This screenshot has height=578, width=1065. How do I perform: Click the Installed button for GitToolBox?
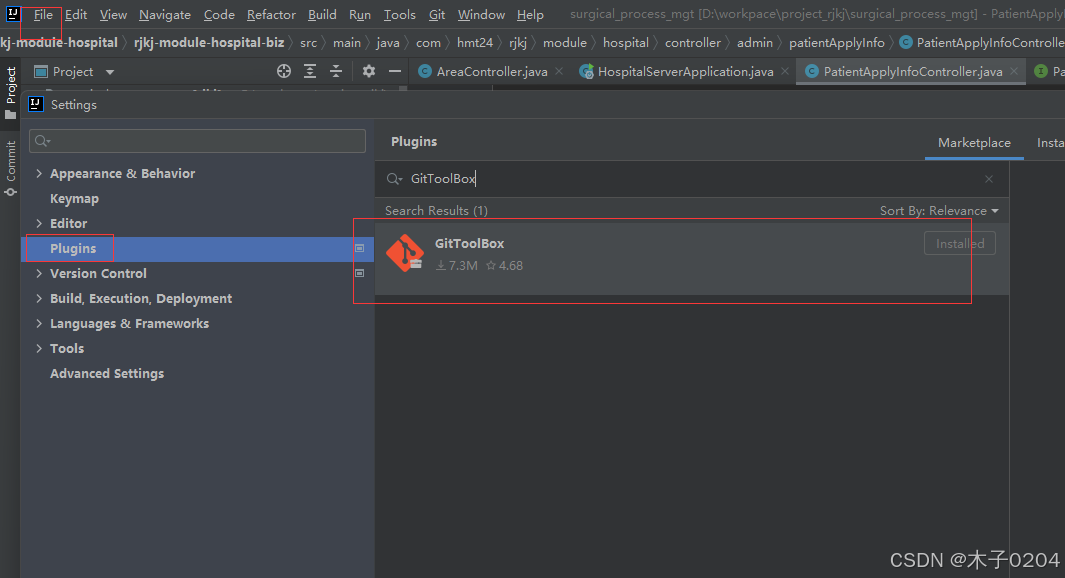(x=960, y=243)
